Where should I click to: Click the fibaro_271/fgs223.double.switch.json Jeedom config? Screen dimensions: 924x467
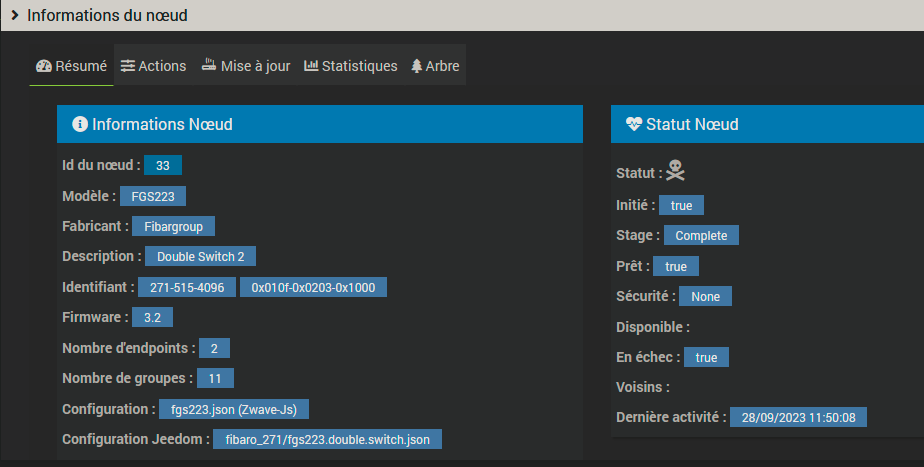coord(327,439)
